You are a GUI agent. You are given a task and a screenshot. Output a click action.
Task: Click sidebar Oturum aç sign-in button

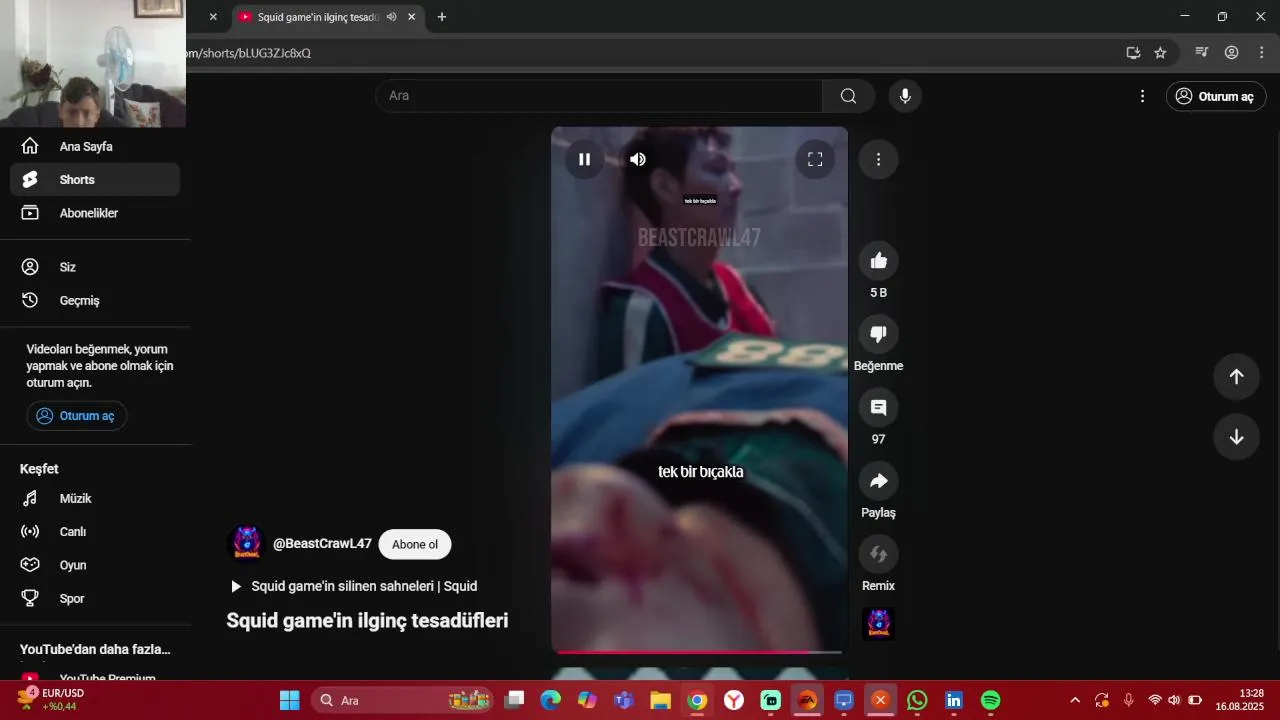point(77,416)
